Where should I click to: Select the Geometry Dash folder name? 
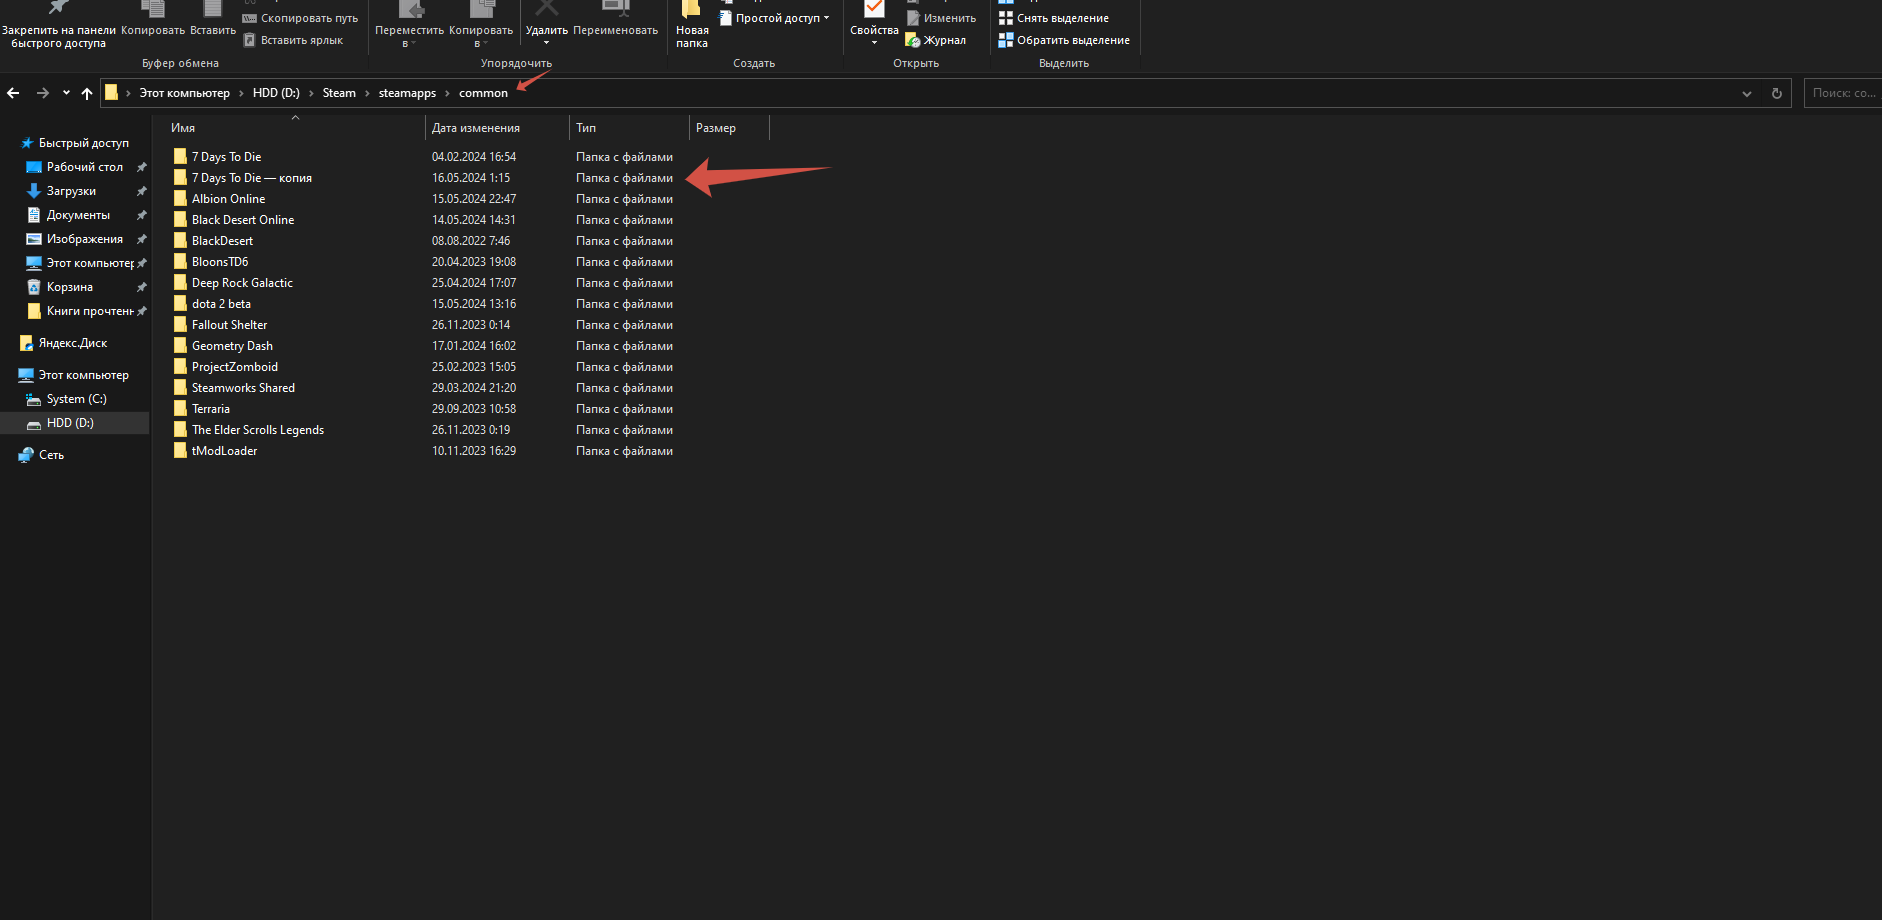[232, 346]
